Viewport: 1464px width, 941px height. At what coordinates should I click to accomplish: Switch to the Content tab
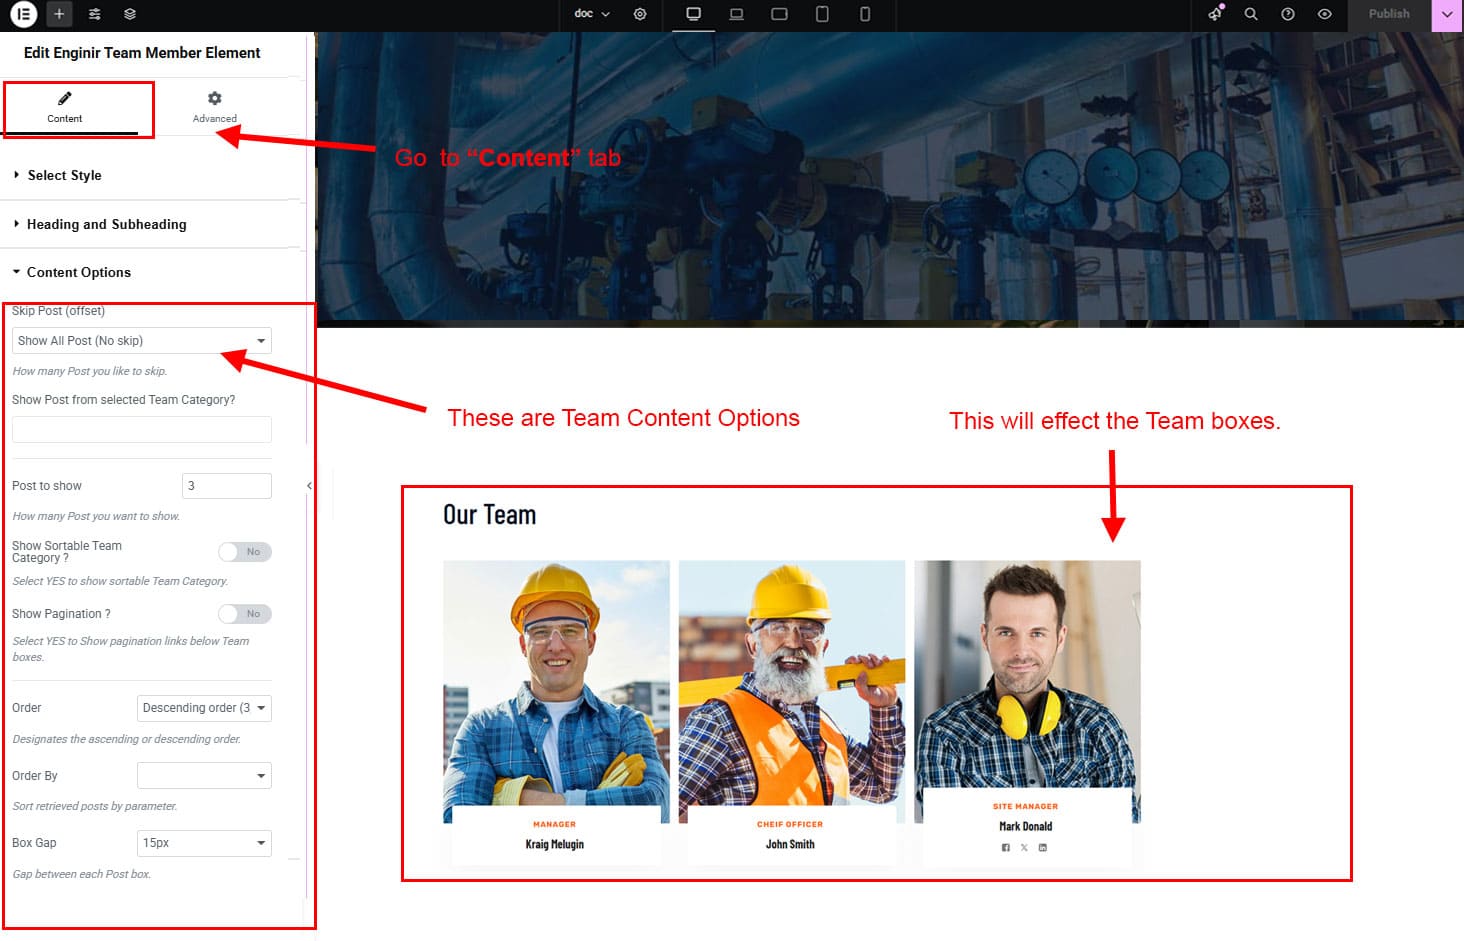[x=65, y=106]
